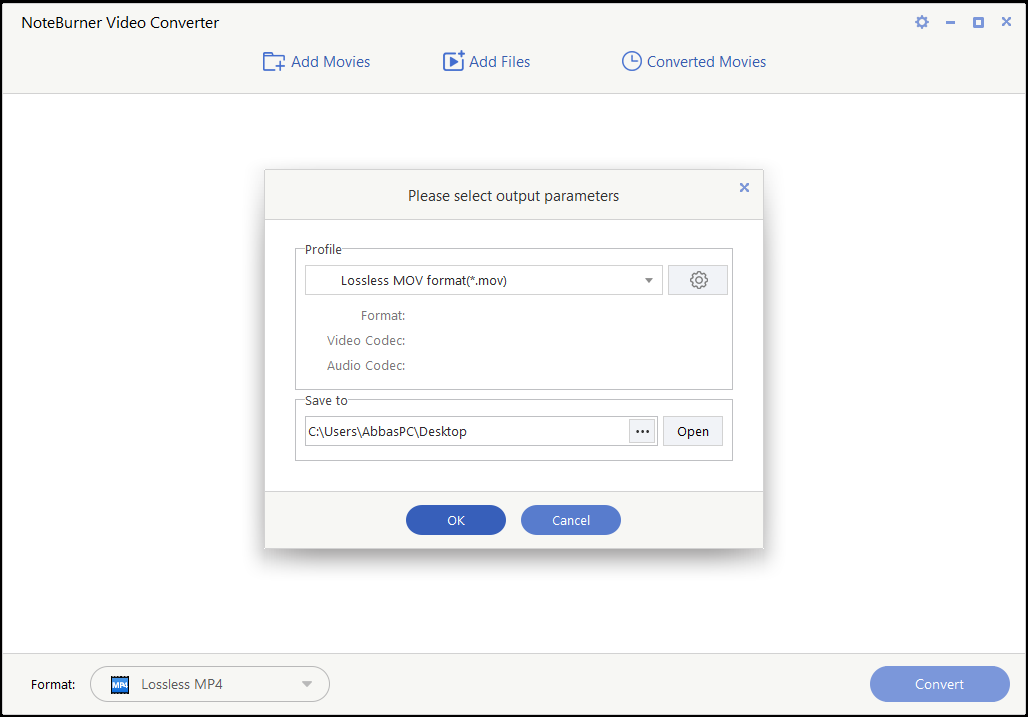Click the 'Video Codec:' label
This screenshot has height=717, width=1028.
366,341
